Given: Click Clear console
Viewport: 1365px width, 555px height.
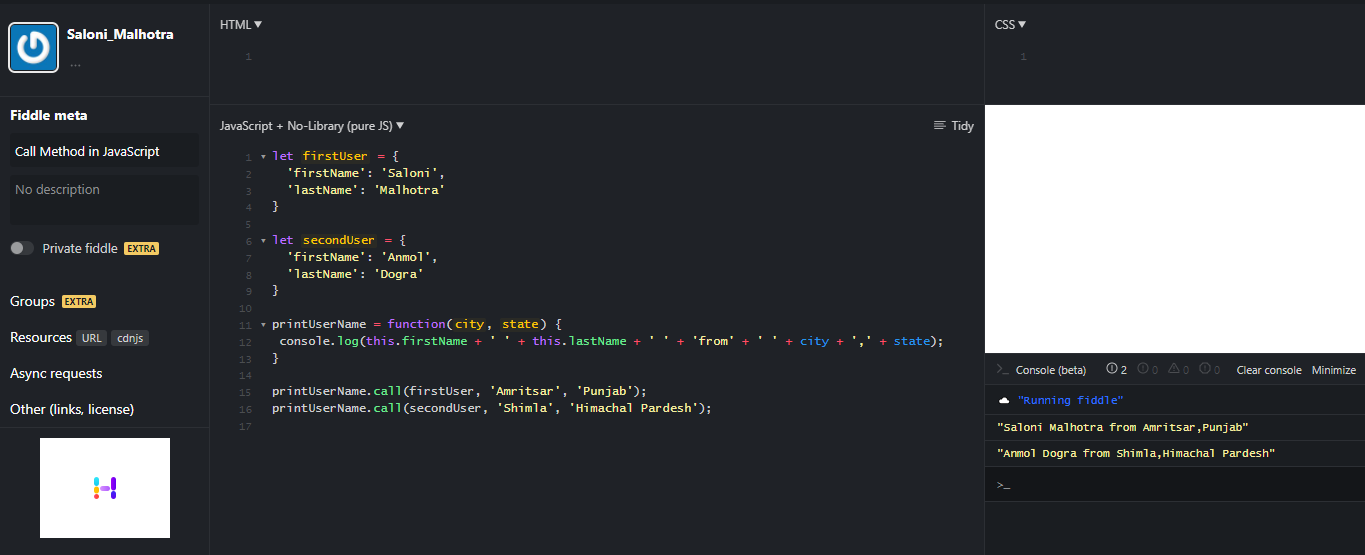Looking at the screenshot, I should coord(1269,370).
